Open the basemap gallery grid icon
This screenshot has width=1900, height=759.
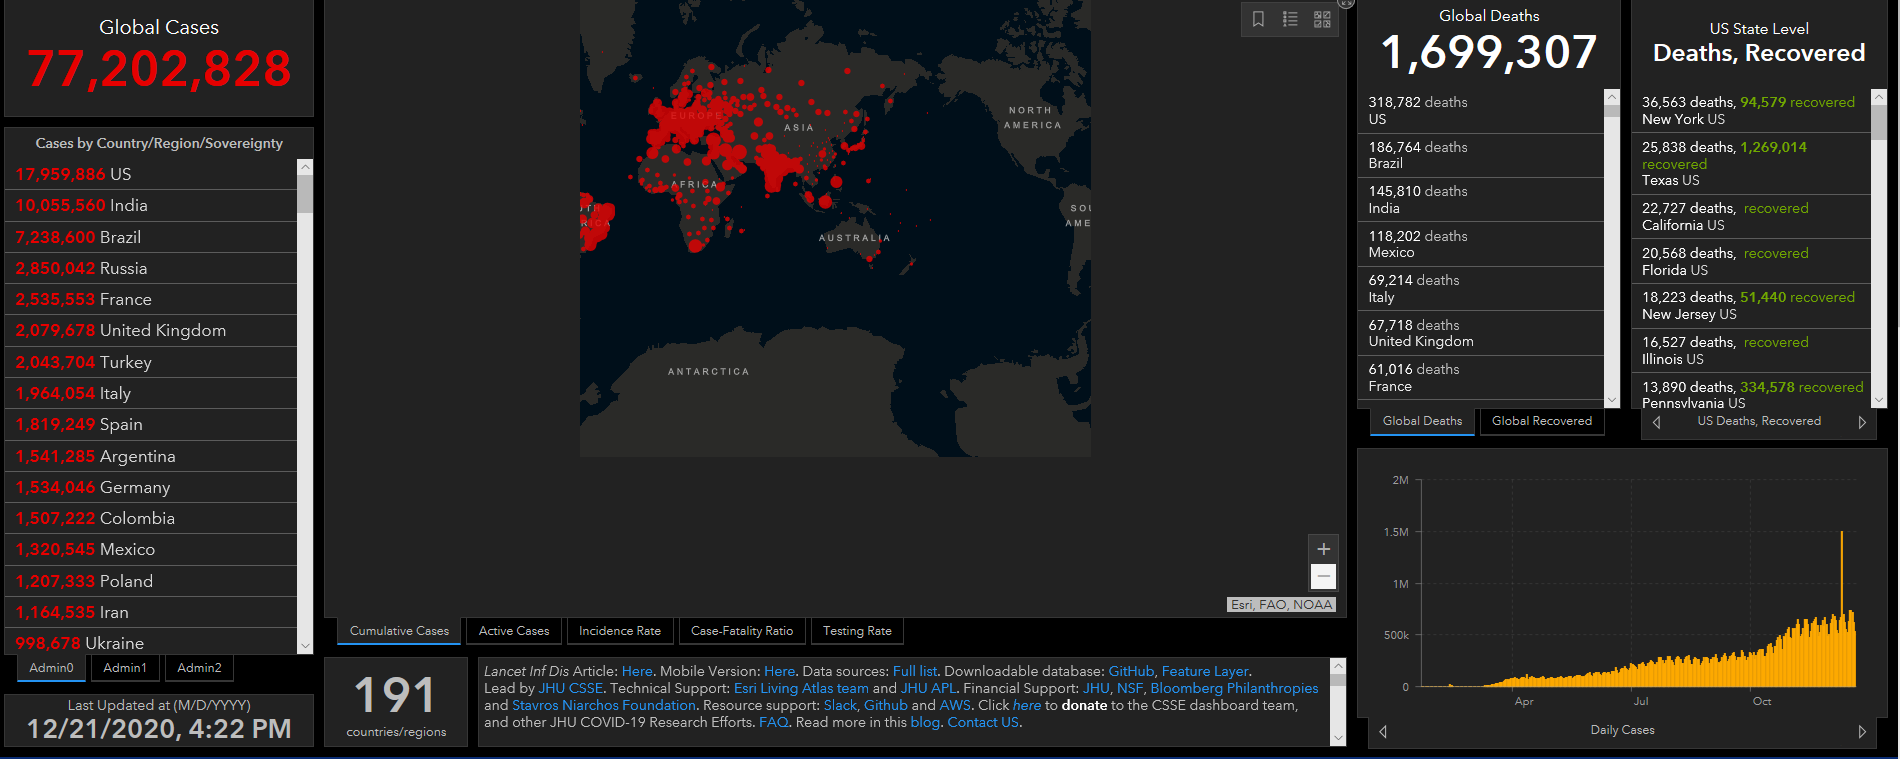[1322, 19]
